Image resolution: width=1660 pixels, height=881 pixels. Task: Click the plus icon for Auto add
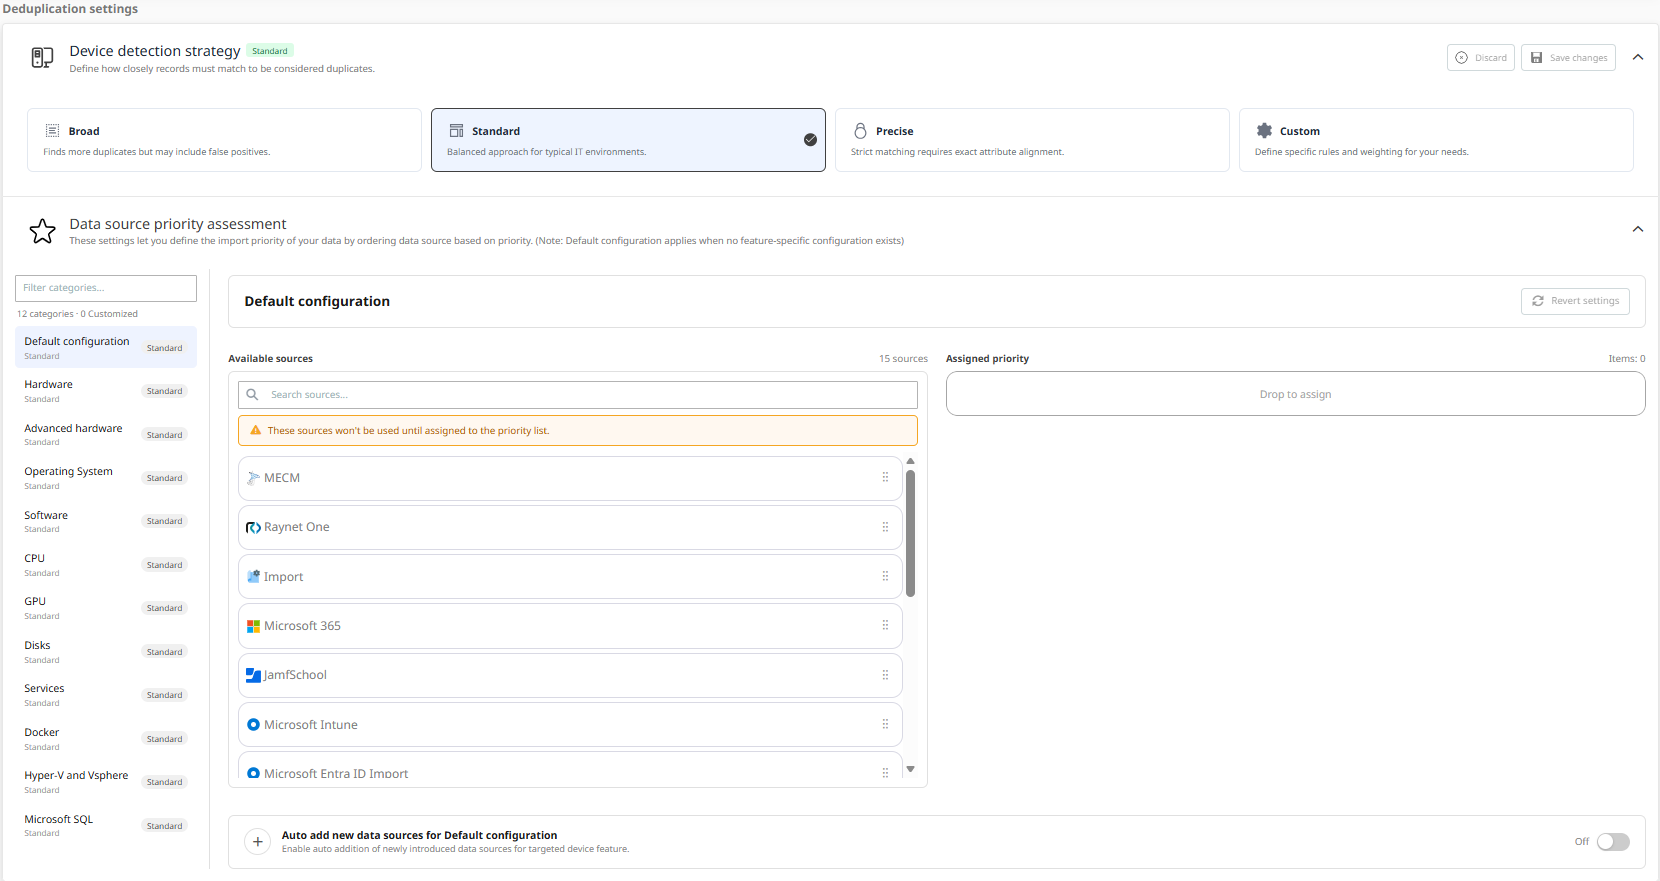pyautogui.click(x=257, y=842)
